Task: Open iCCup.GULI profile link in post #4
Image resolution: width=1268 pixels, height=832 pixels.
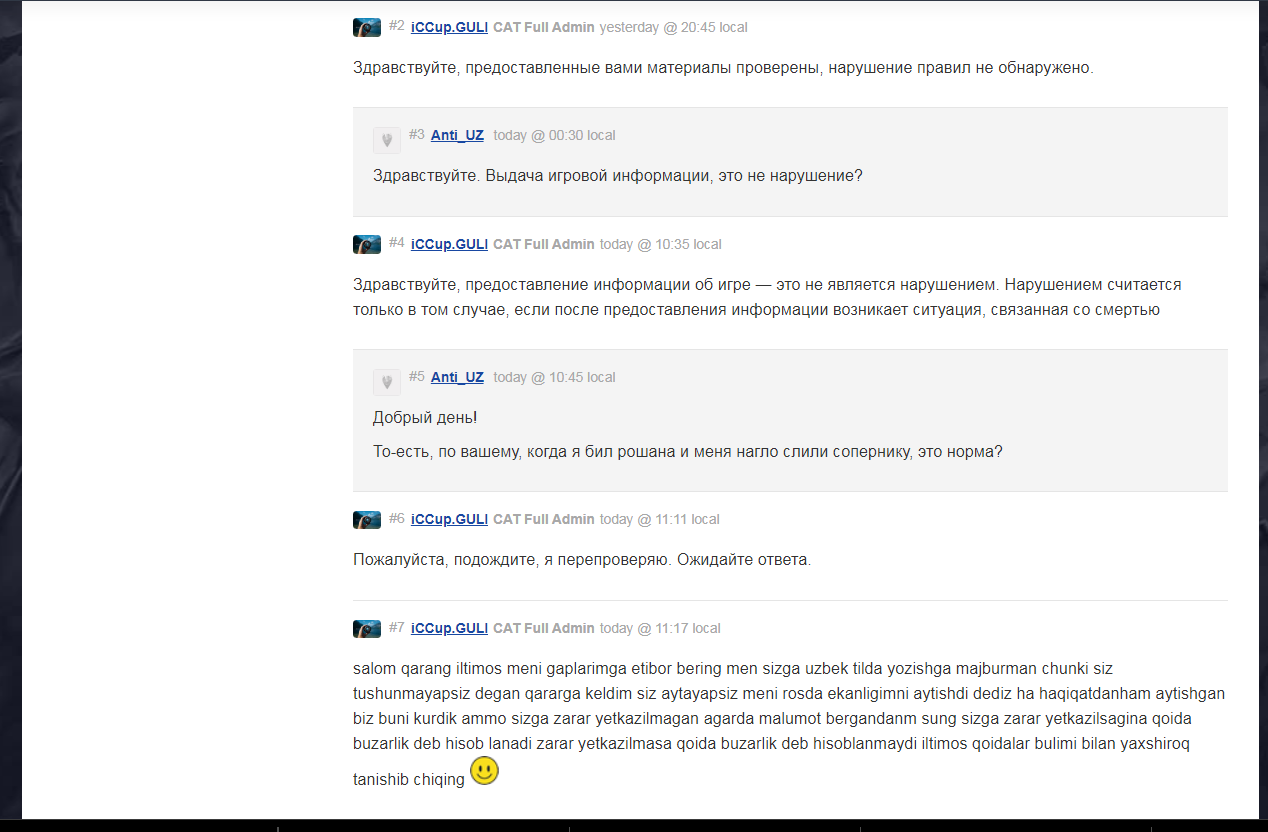Action: point(449,245)
